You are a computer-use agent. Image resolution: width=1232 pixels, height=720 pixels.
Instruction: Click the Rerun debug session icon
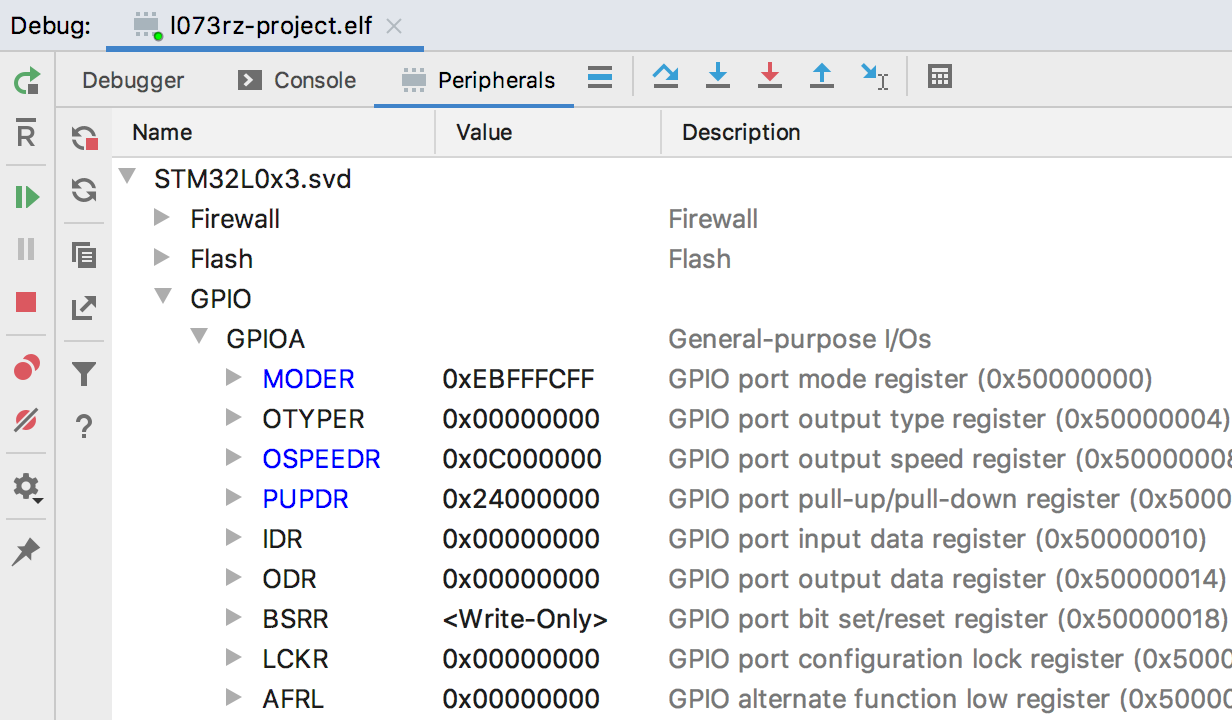pyautogui.click(x=27, y=81)
